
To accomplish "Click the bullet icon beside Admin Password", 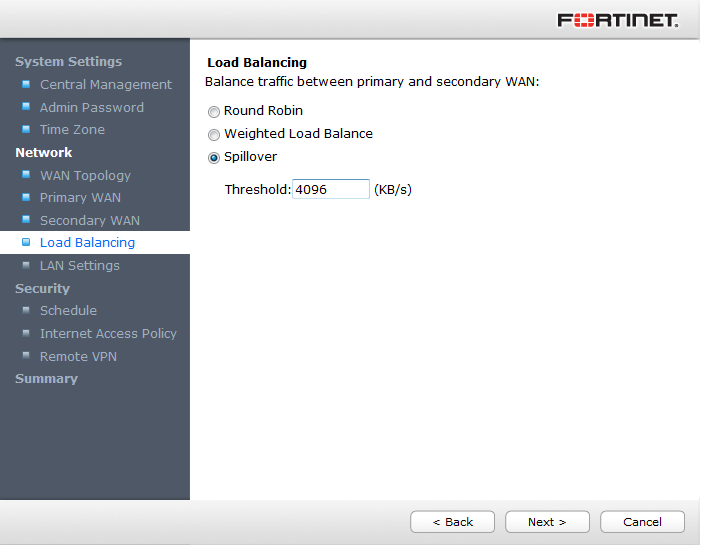I will (x=26, y=107).
